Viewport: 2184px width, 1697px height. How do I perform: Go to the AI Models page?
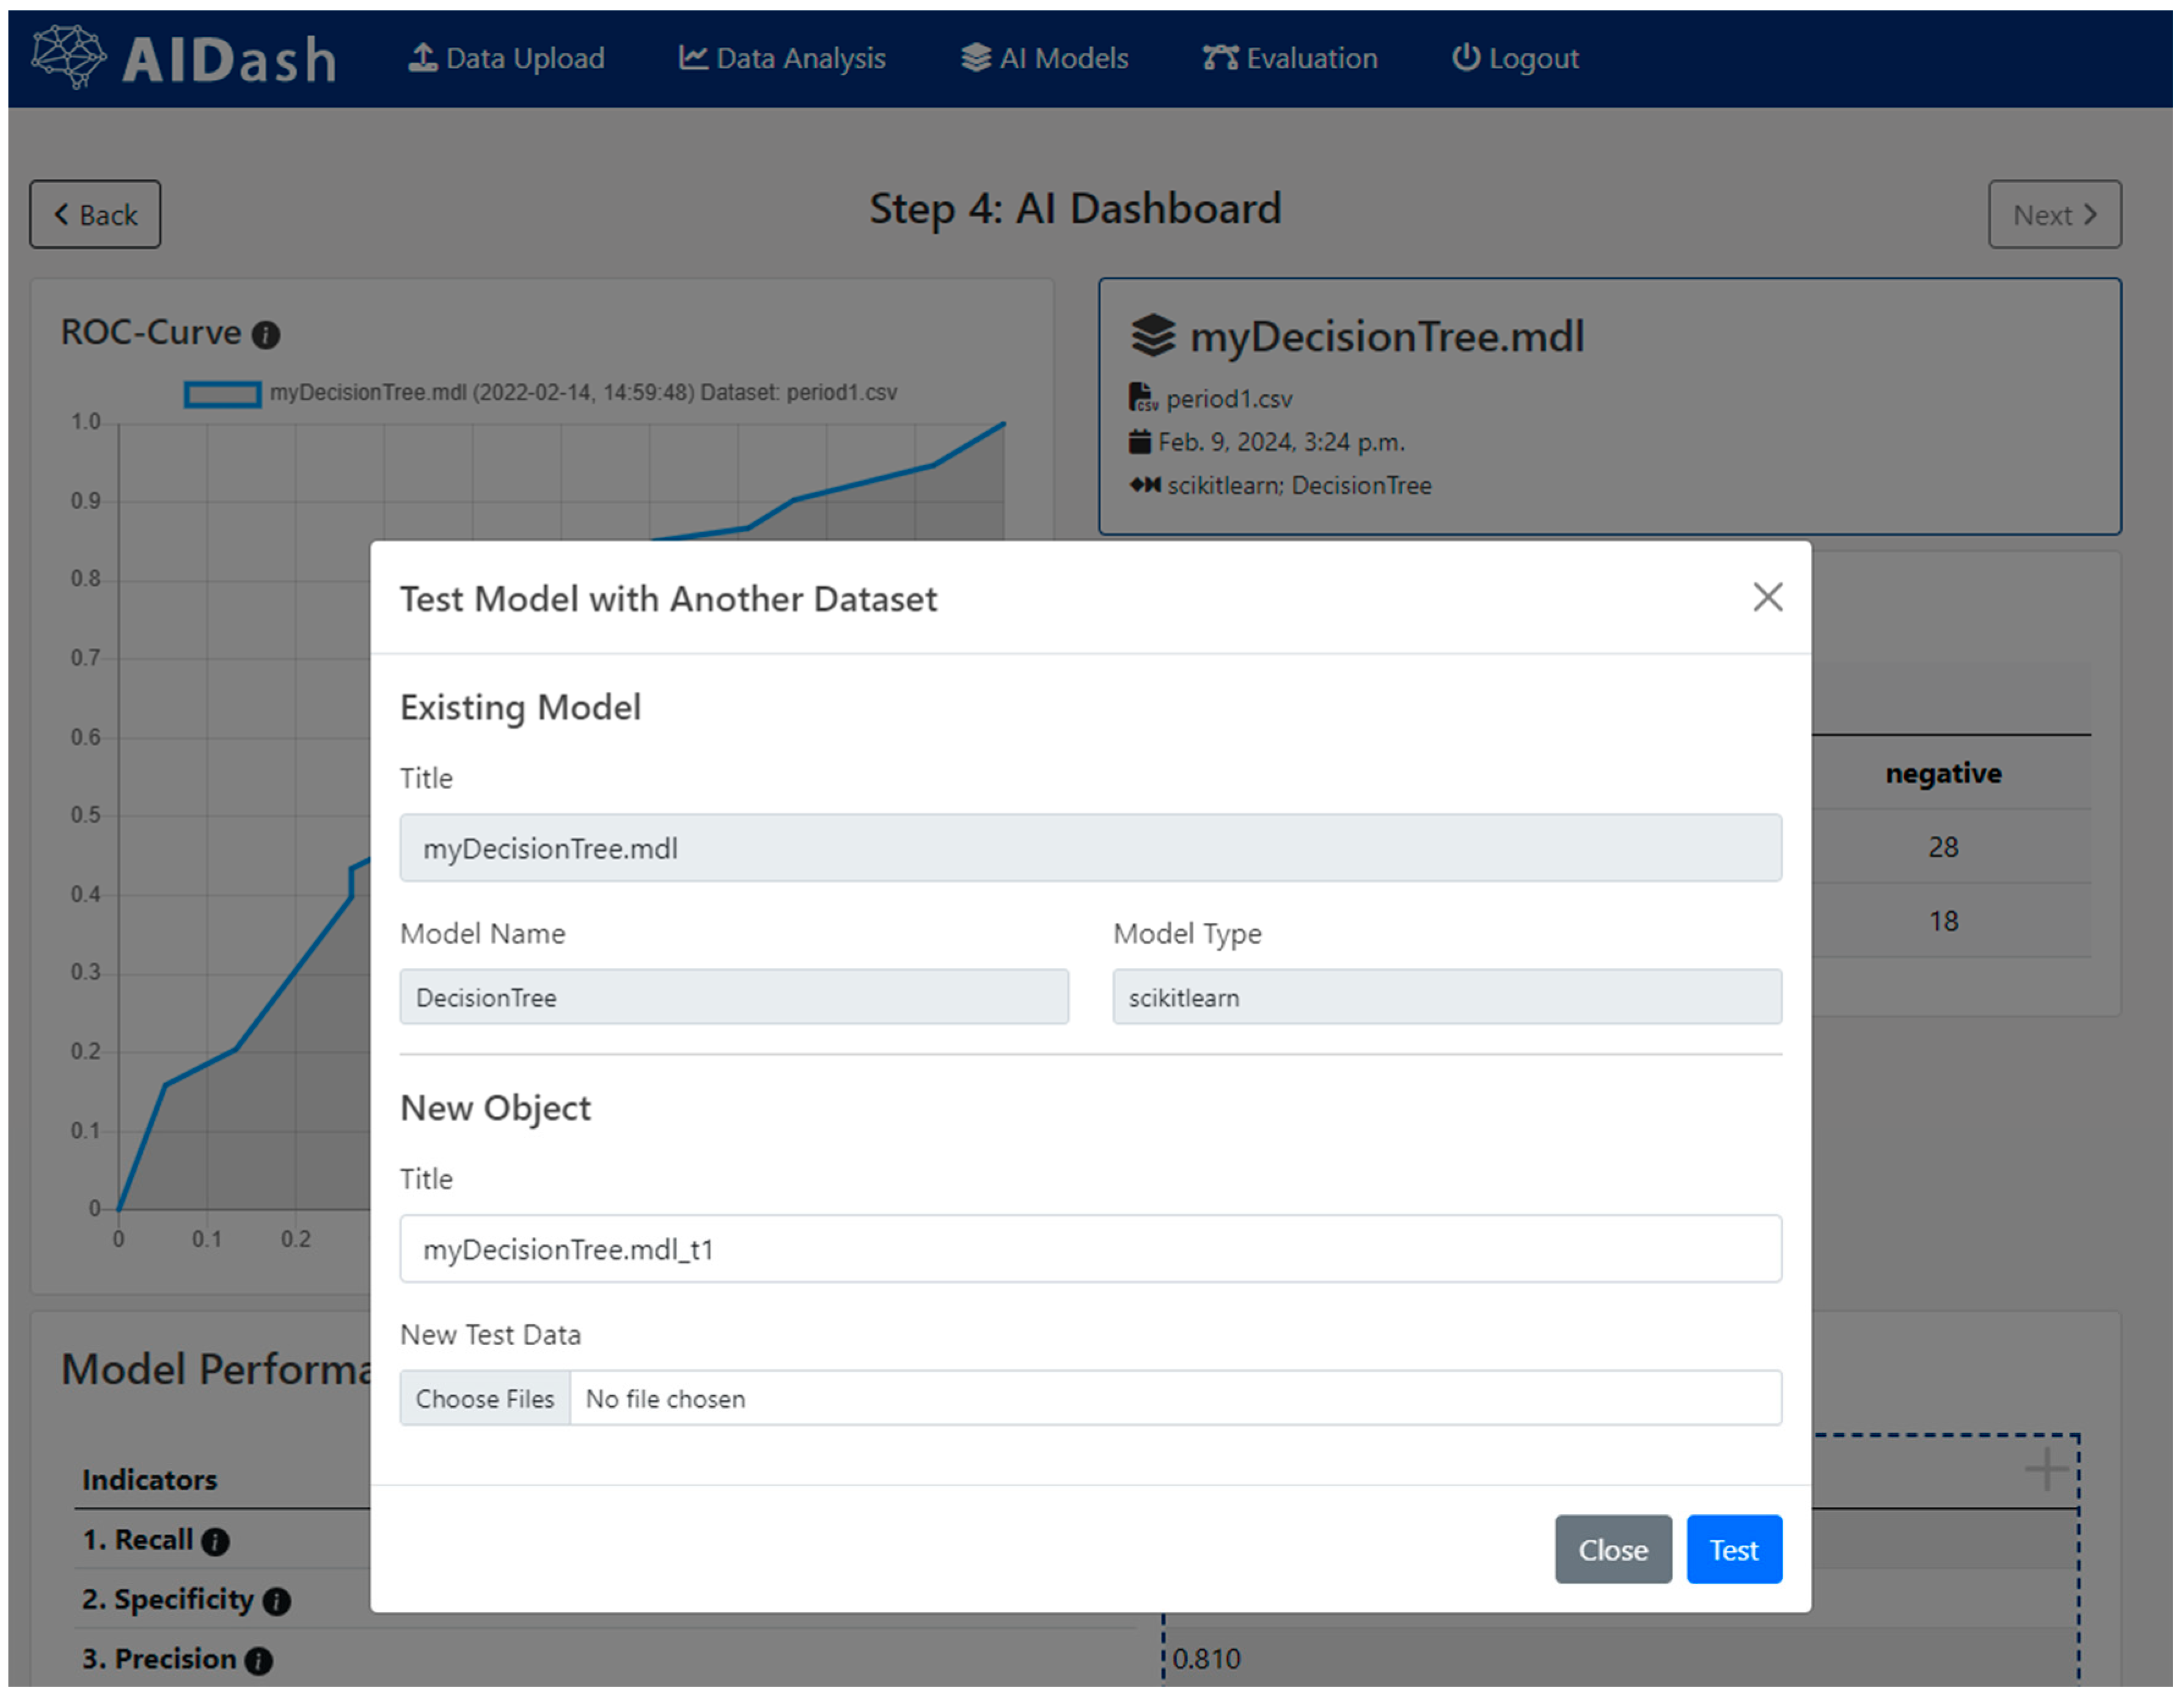coord(1045,58)
